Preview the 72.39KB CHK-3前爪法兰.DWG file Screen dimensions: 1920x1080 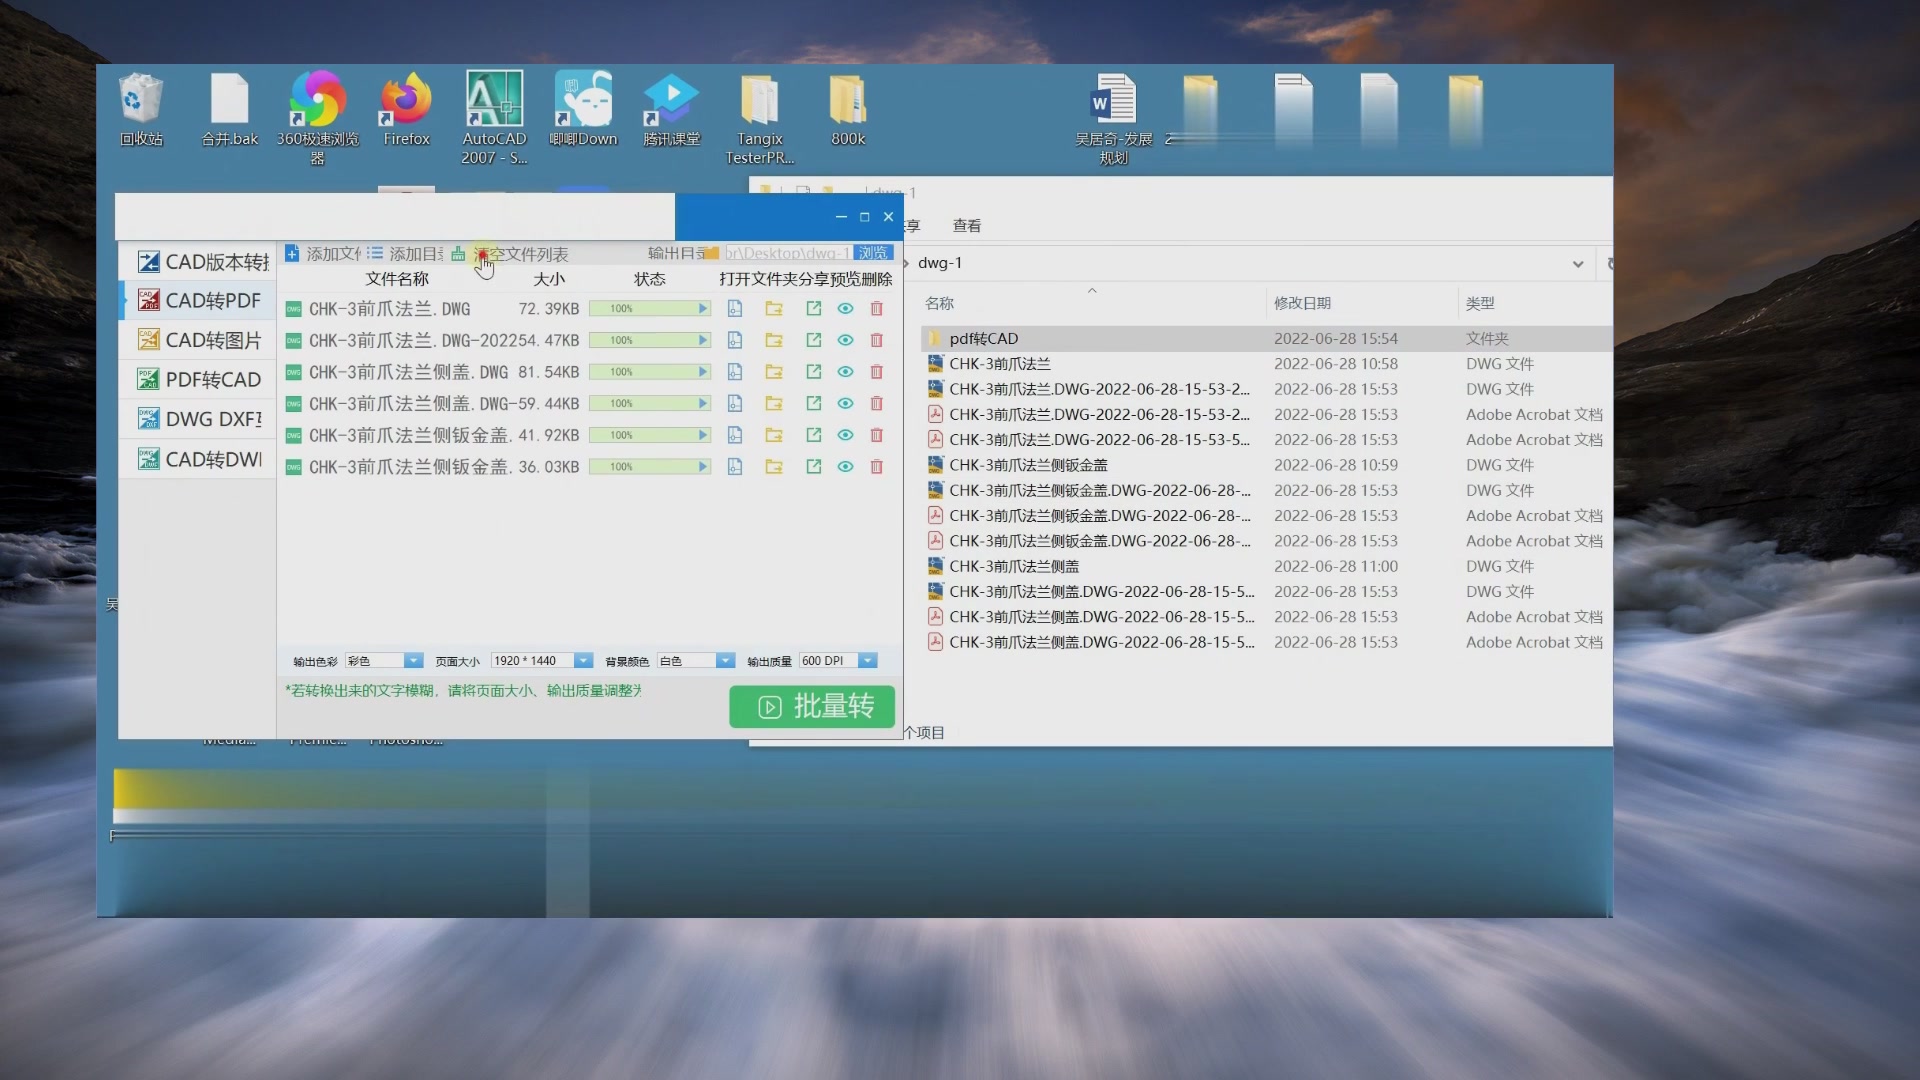(845, 309)
